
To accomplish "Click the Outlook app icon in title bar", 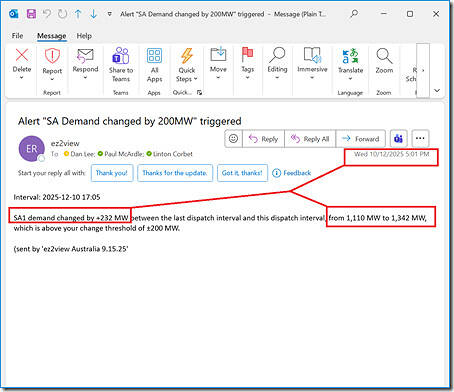I will click(14, 14).
